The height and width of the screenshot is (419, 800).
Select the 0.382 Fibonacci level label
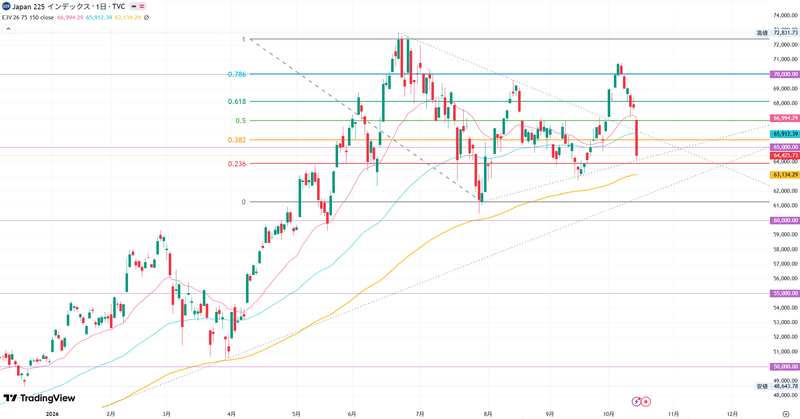tap(237, 140)
